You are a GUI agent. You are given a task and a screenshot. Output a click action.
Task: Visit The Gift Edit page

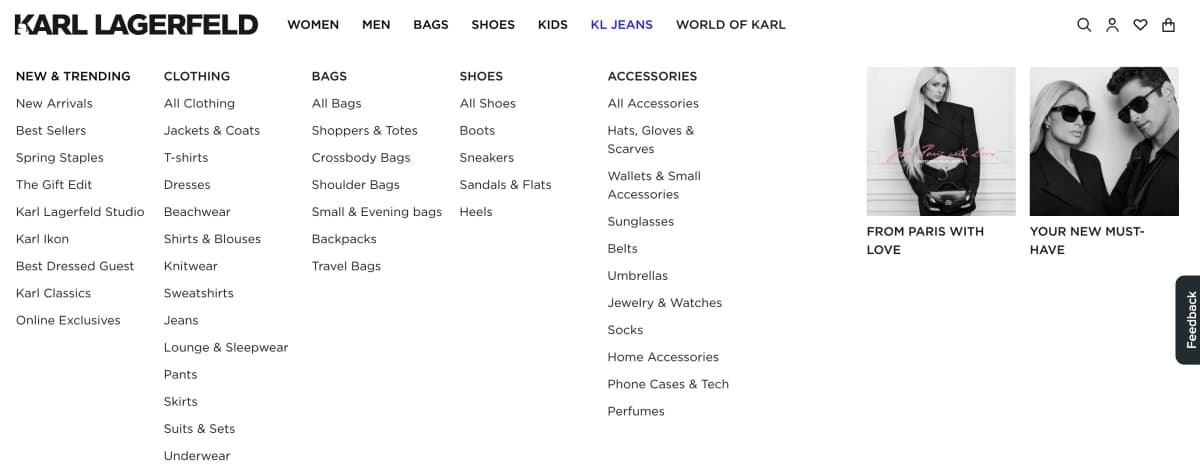click(54, 184)
